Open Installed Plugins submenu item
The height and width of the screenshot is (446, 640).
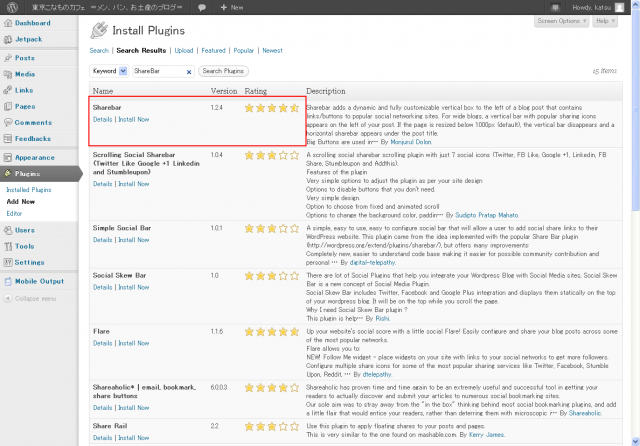(29, 190)
